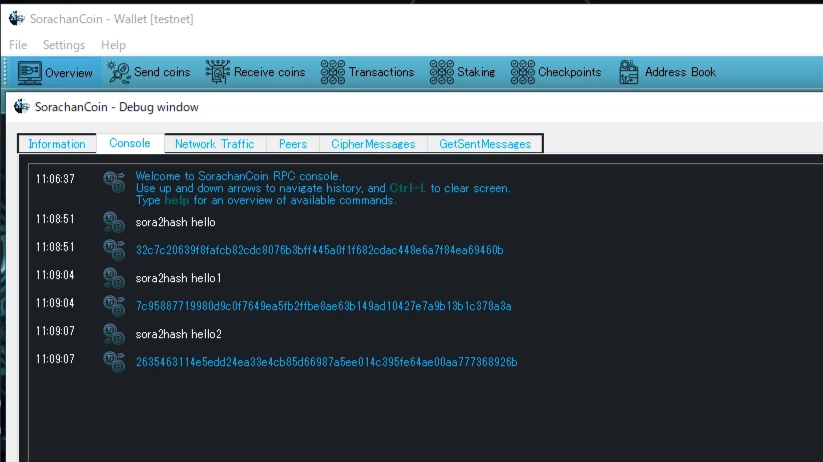823x462 pixels.
Task: Click the Debug window logo icon
Action: (x=22, y=107)
